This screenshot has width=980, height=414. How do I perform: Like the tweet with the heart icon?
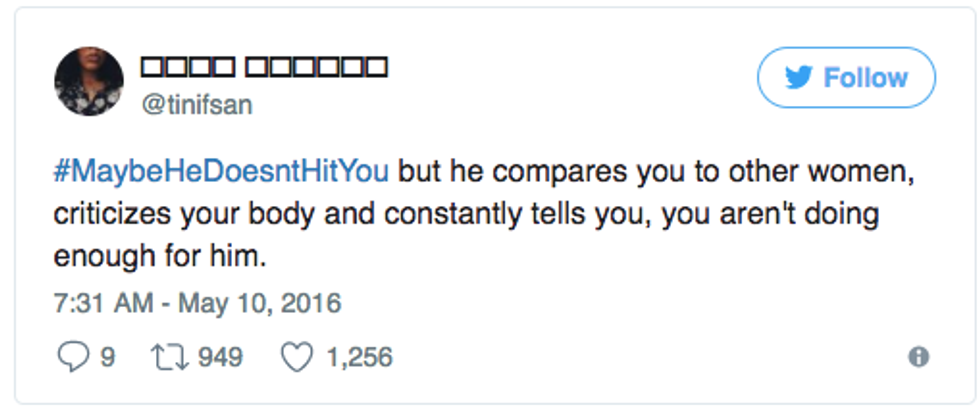[295, 356]
